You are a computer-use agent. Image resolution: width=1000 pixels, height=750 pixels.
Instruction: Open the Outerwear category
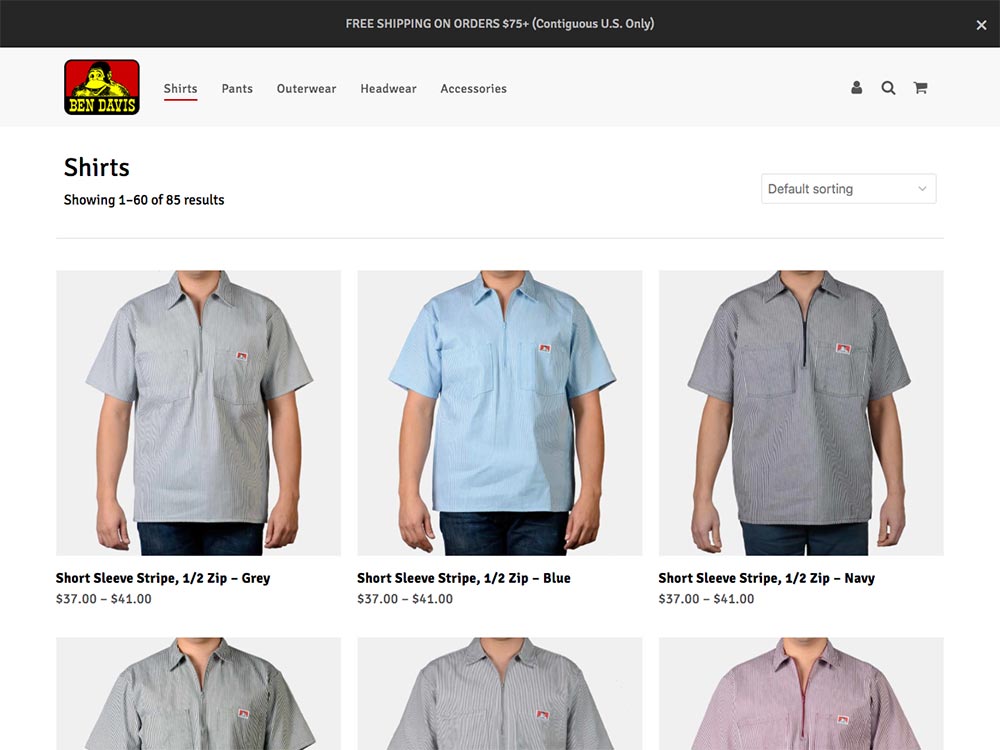(x=306, y=89)
